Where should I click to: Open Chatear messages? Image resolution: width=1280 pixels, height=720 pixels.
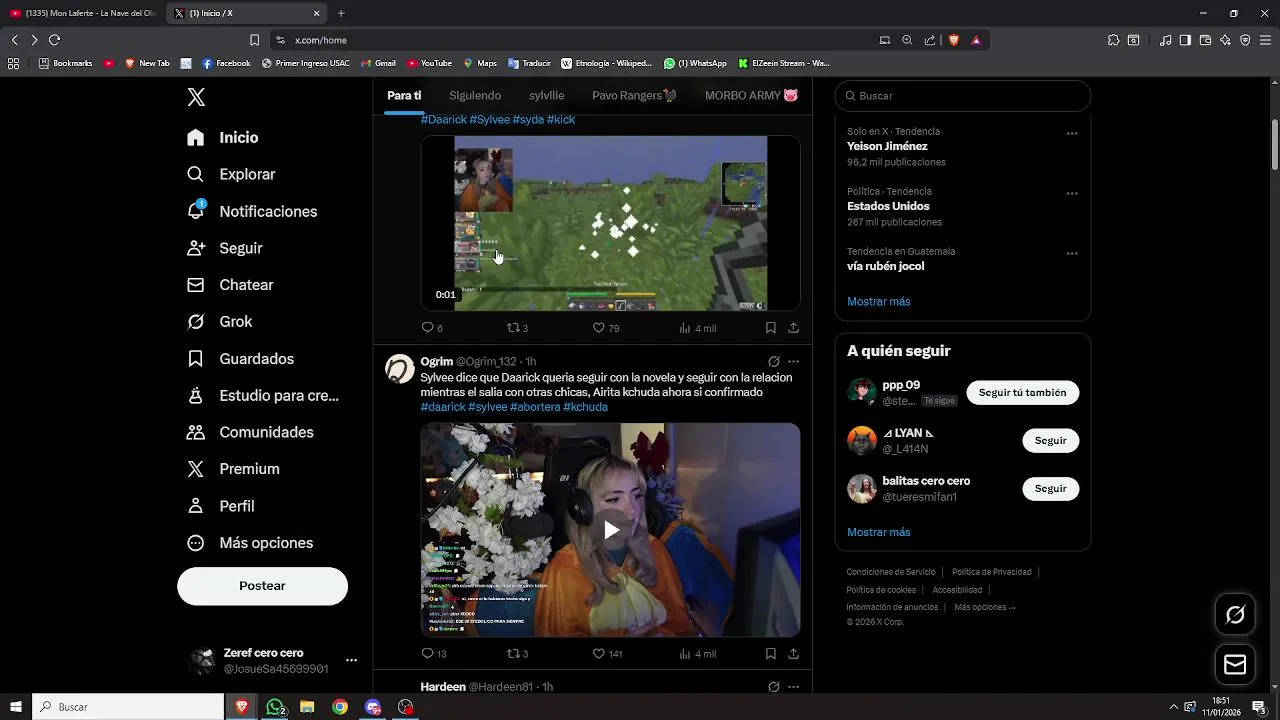pos(230,285)
